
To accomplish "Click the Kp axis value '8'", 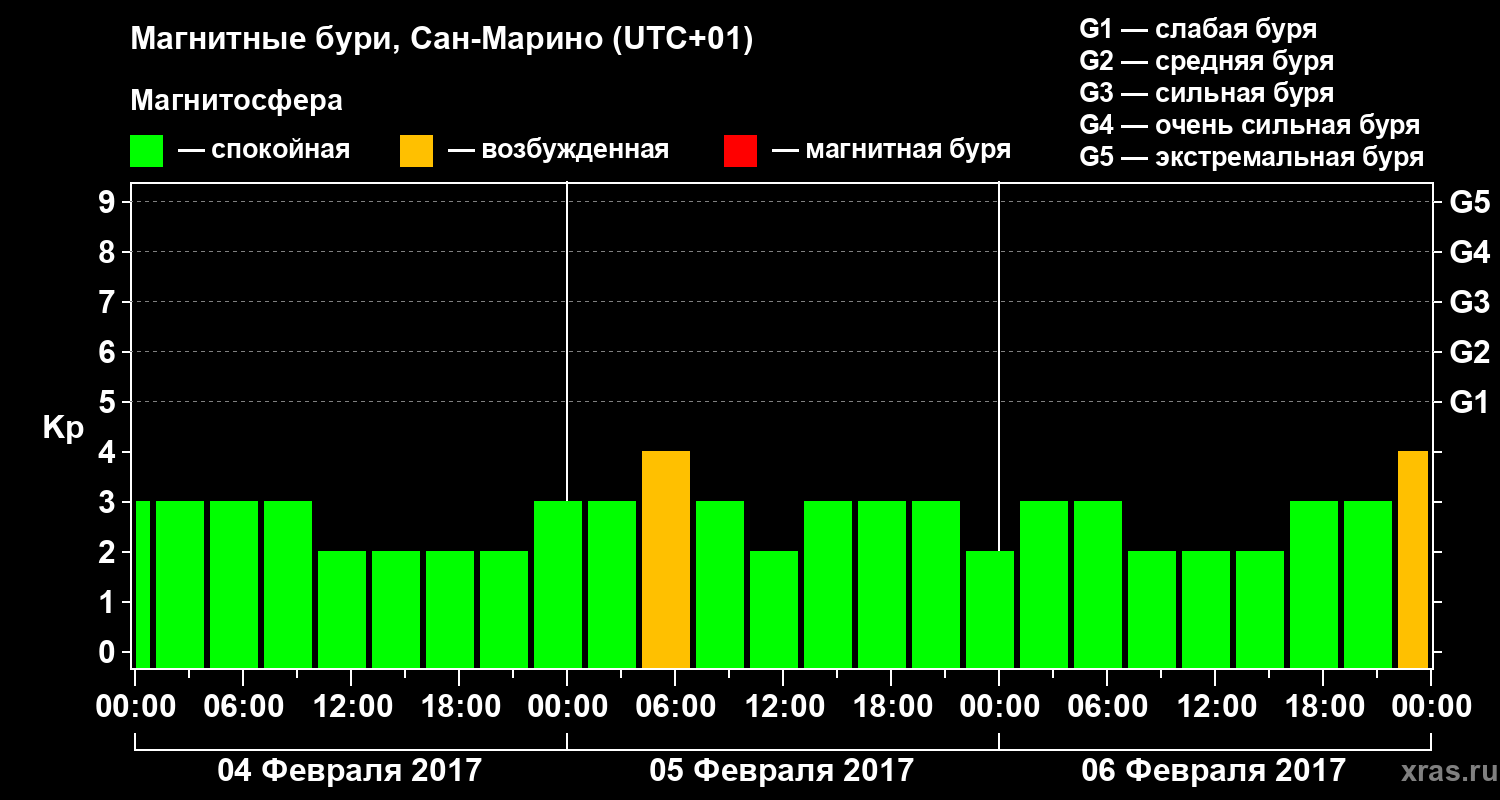I will (x=109, y=252).
